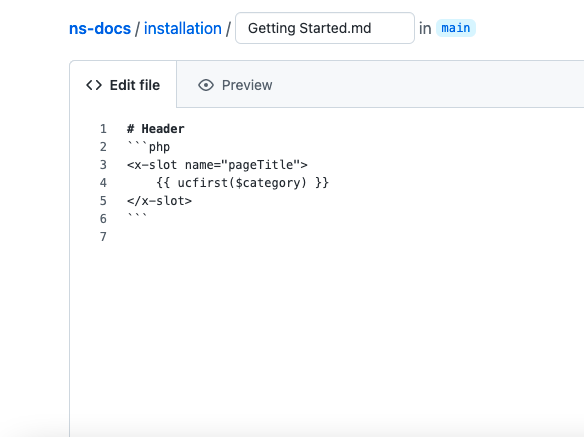Click the x-slot name="pageTitle" opening tag line
584x437 pixels.
click(217, 165)
